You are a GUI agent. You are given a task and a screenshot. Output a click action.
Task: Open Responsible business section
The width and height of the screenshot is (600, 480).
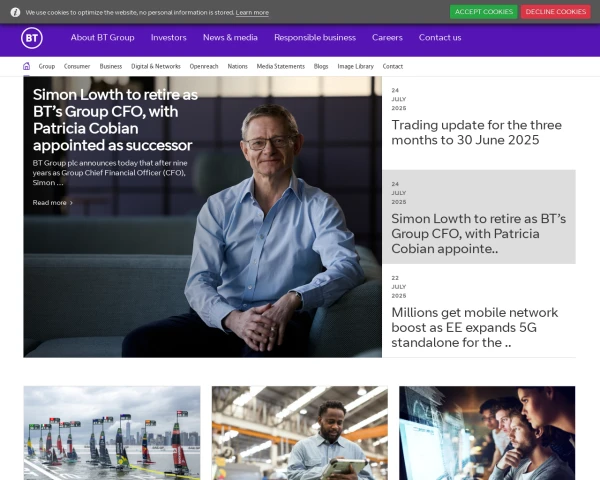(314, 38)
